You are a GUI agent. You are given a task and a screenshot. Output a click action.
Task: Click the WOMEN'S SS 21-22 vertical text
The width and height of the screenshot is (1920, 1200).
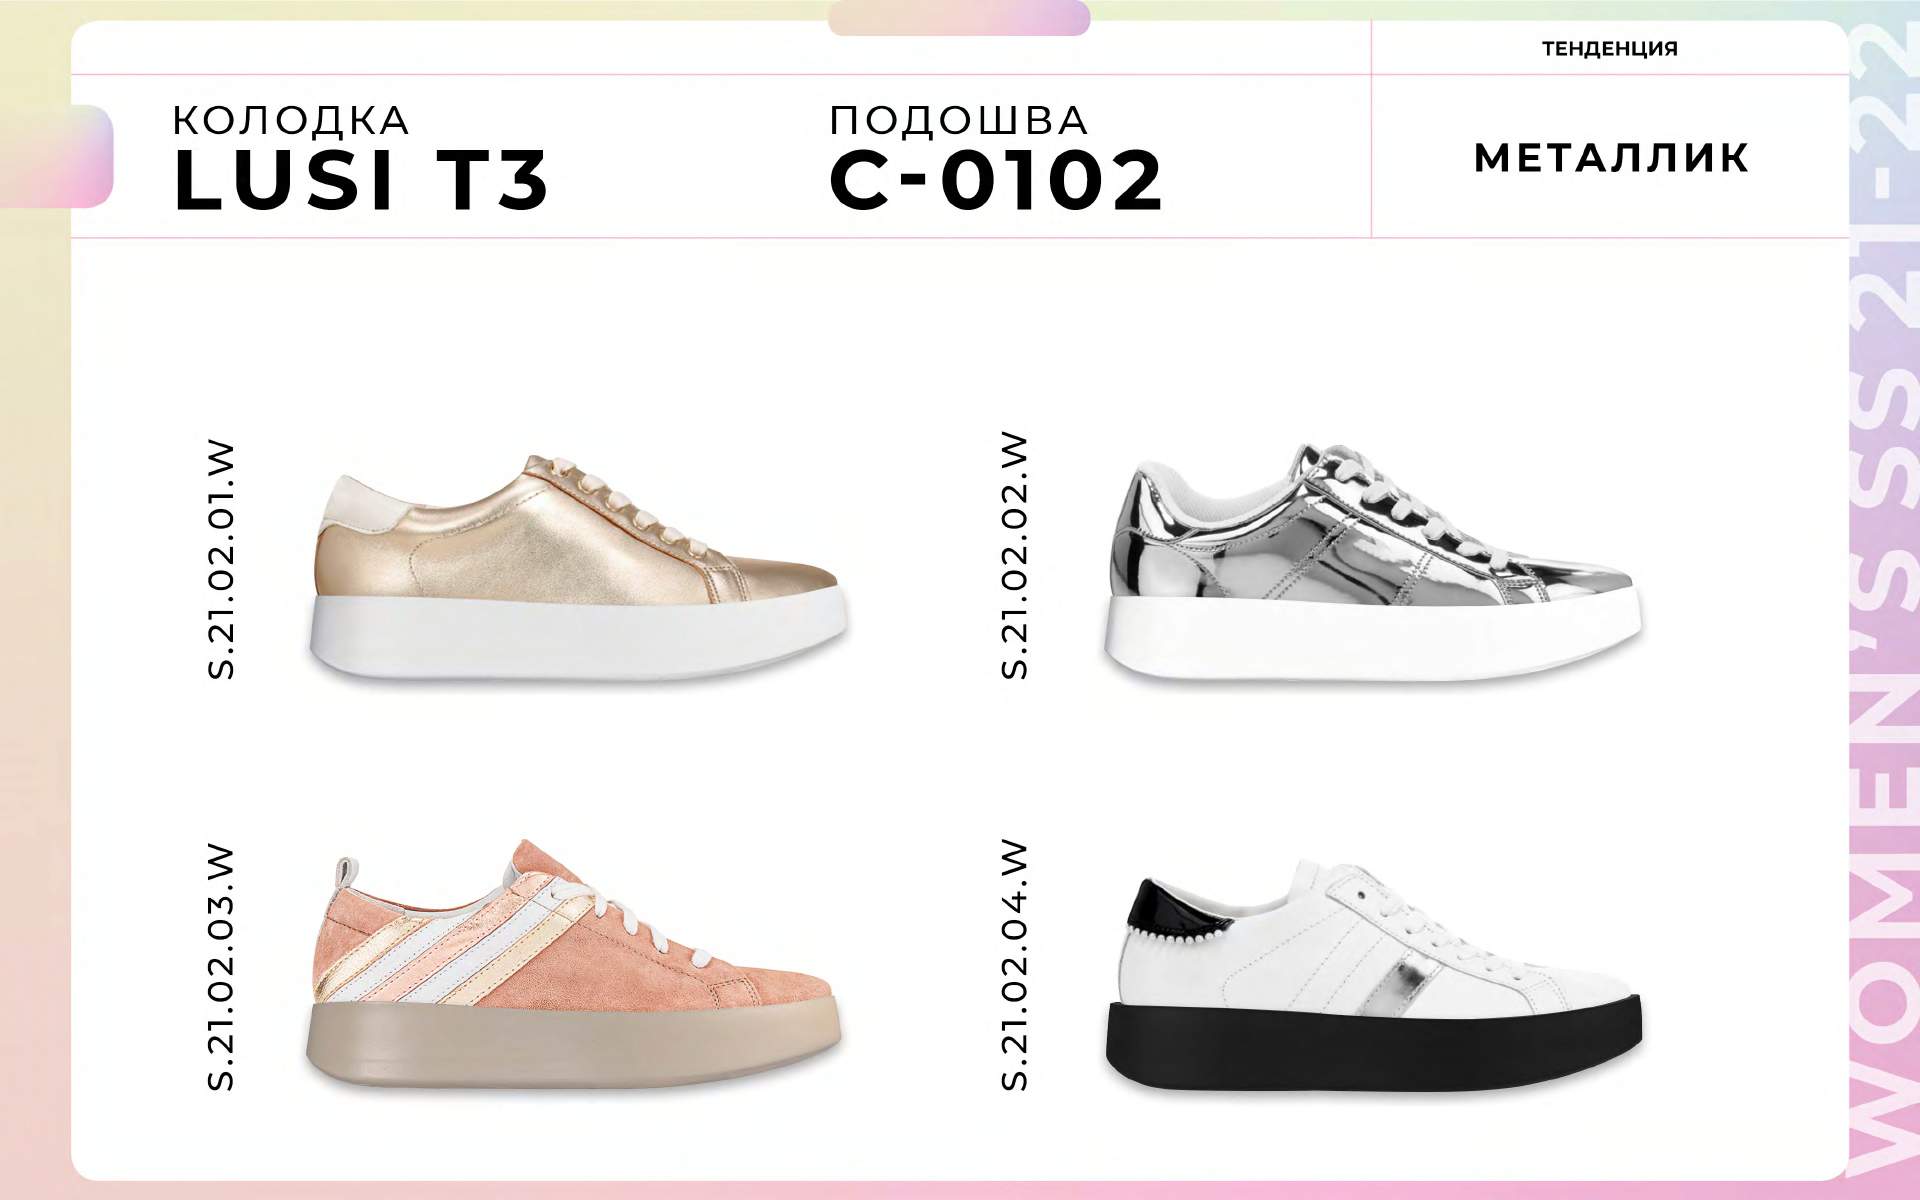click(x=1884, y=600)
